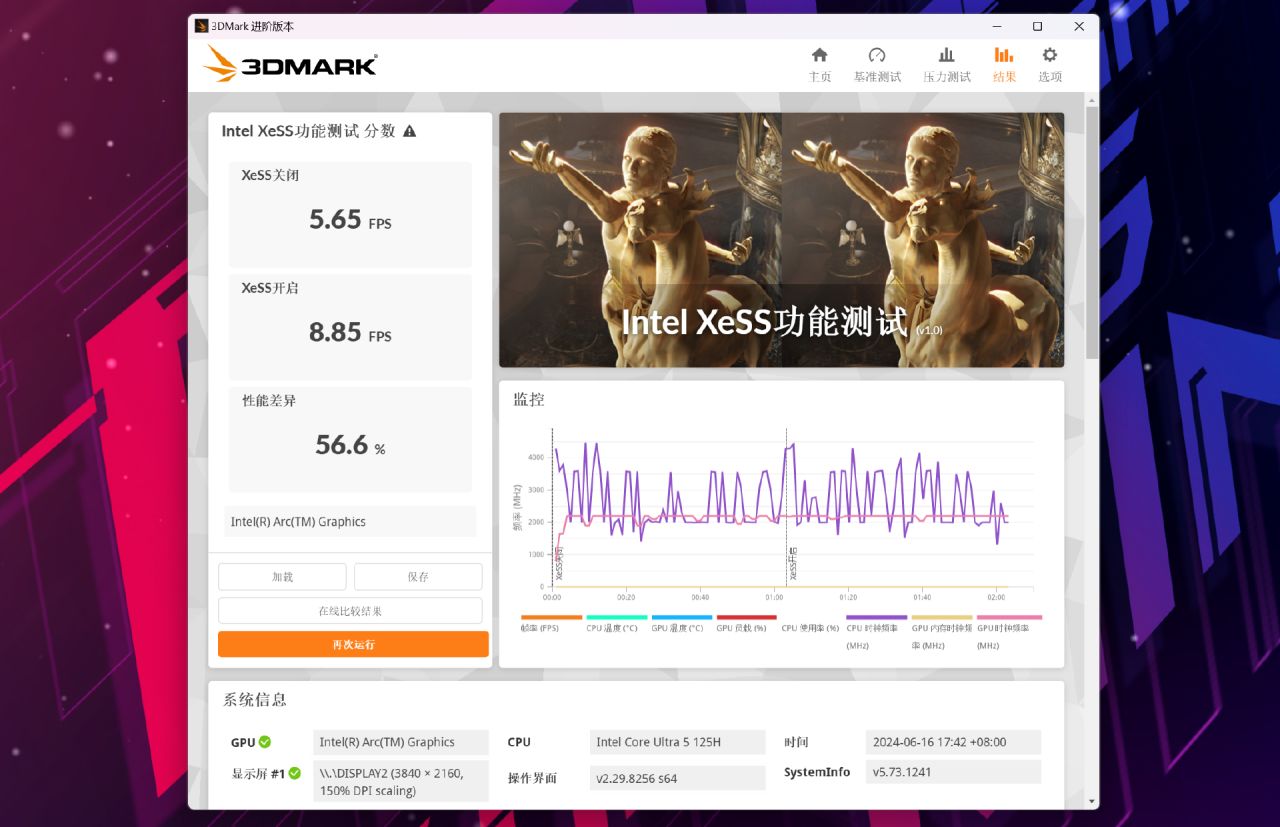Screen dimensions: 1280x827
Task: Click the 2024-06-16 17:42 time value
Action: click(953, 742)
